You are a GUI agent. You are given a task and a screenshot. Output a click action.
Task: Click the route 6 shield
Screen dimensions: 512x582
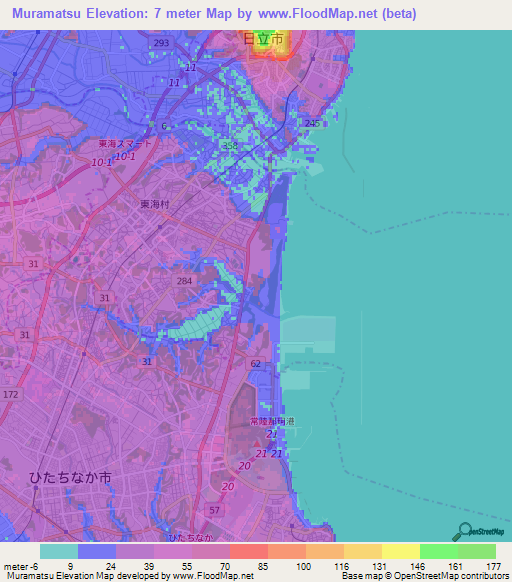tap(164, 126)
